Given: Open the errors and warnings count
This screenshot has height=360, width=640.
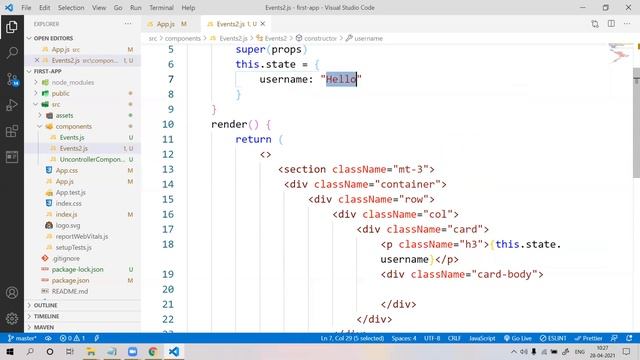Looking at the screenshot, I should coord(72,338).
